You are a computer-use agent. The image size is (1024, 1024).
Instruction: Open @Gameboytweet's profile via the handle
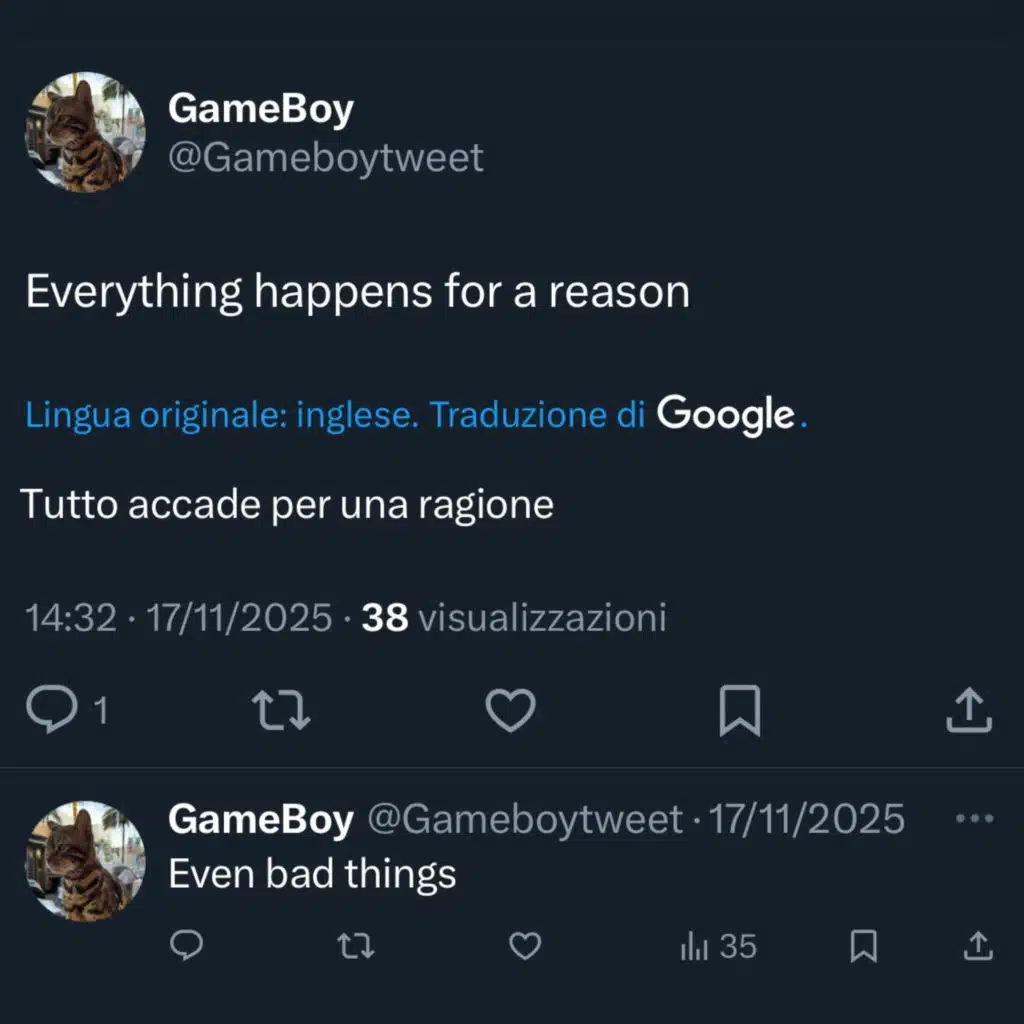click(x=327, y=157)
